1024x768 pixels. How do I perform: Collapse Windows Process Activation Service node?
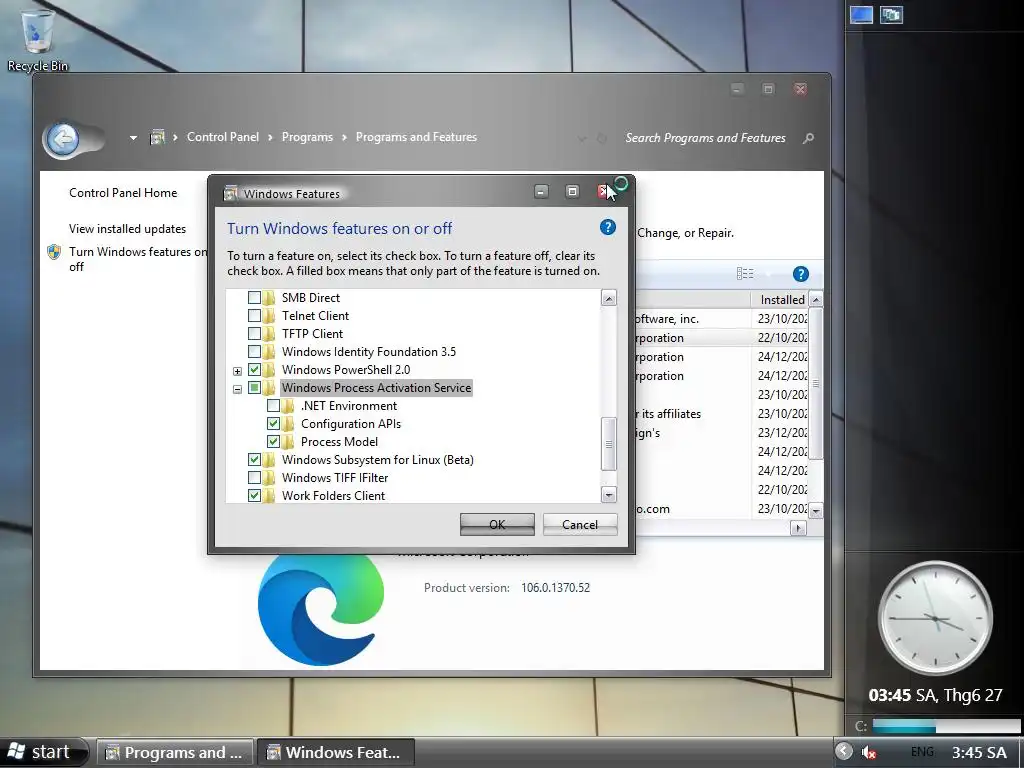(238, 389)
